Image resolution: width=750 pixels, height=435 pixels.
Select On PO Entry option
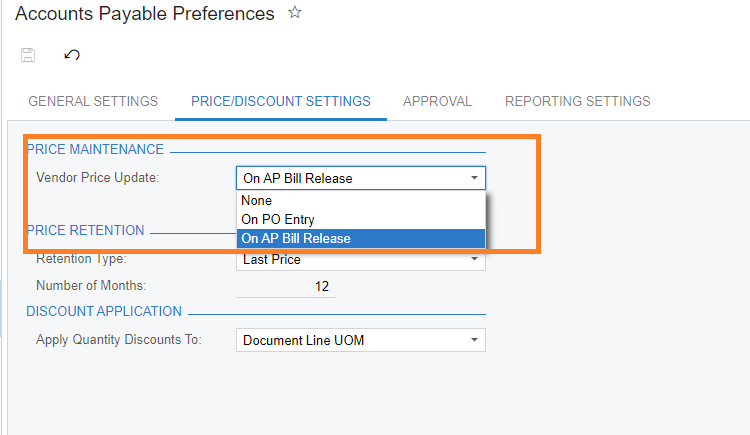tap(278, 219)
